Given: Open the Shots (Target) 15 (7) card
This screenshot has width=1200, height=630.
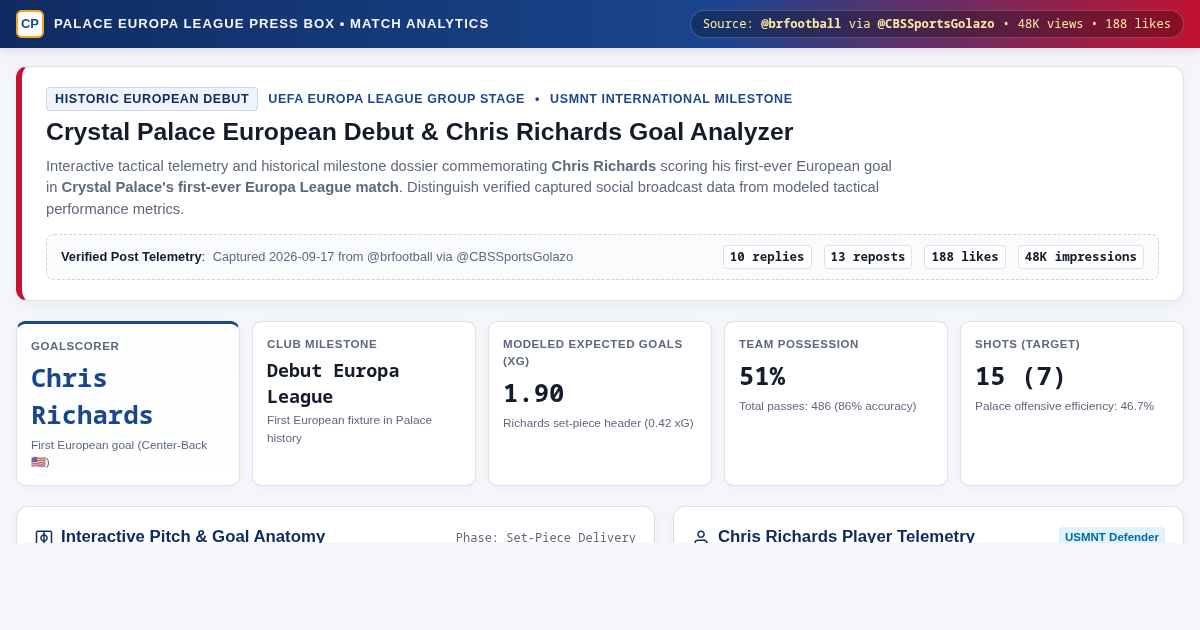Looking at the screenshot, I should (1072, 404).
